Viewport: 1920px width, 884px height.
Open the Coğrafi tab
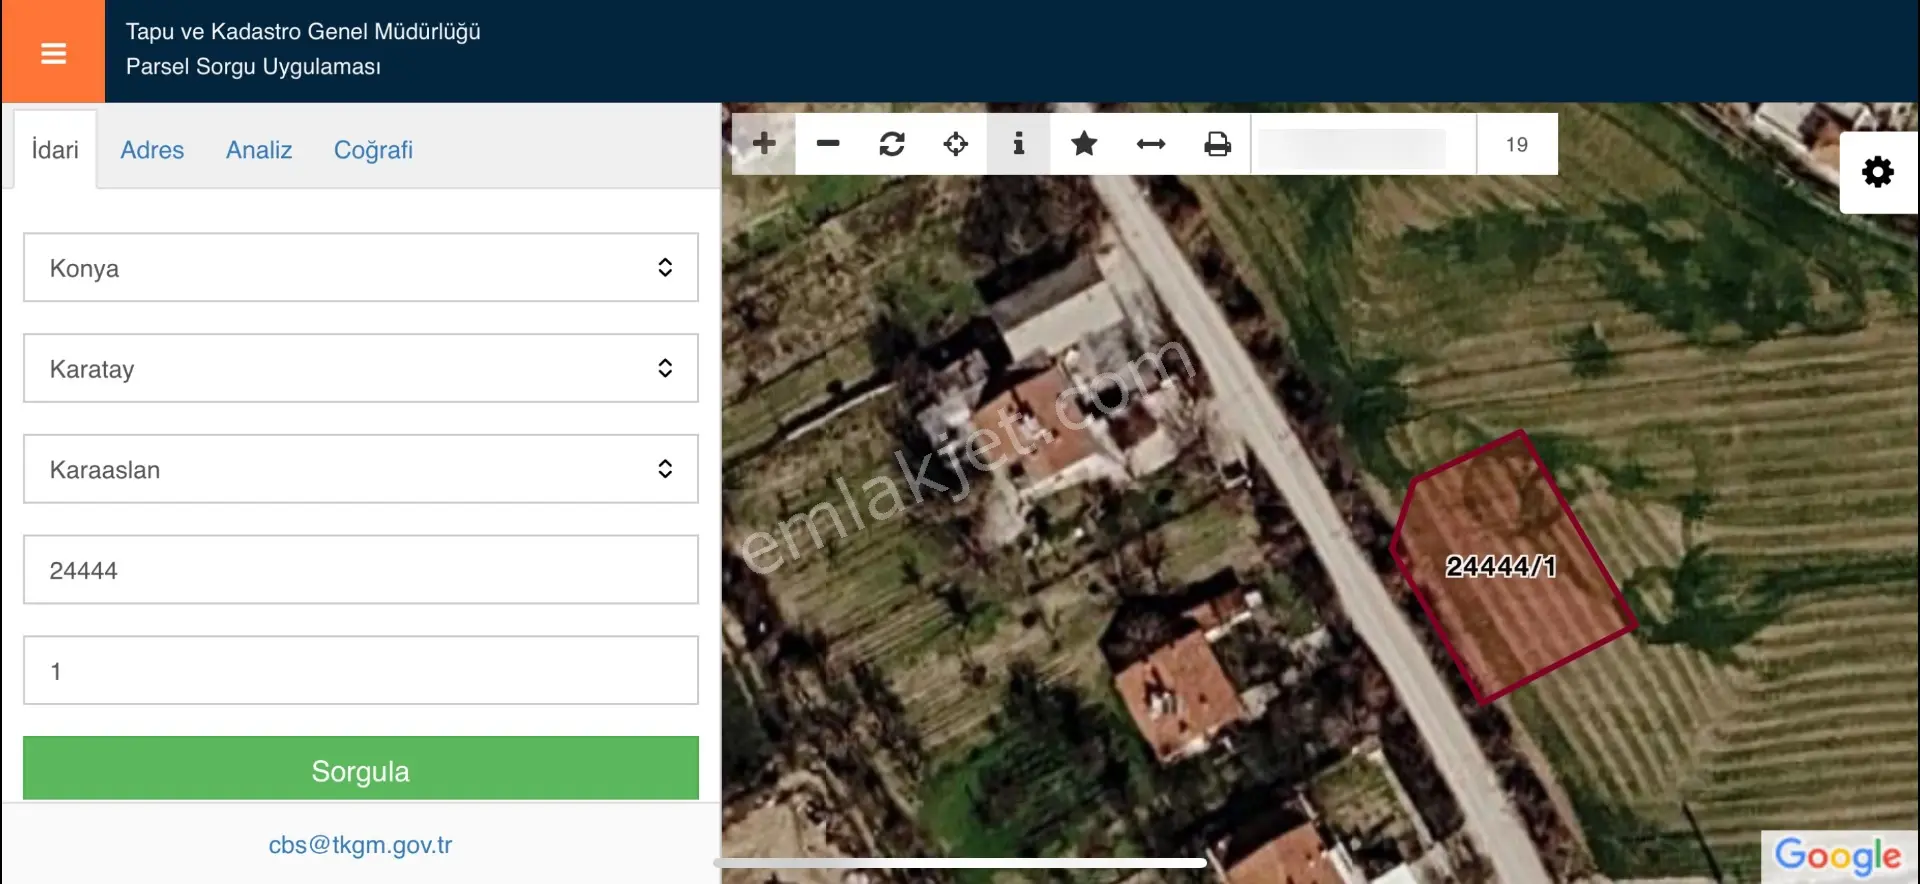pyautogui.click(x=373, y=150)
